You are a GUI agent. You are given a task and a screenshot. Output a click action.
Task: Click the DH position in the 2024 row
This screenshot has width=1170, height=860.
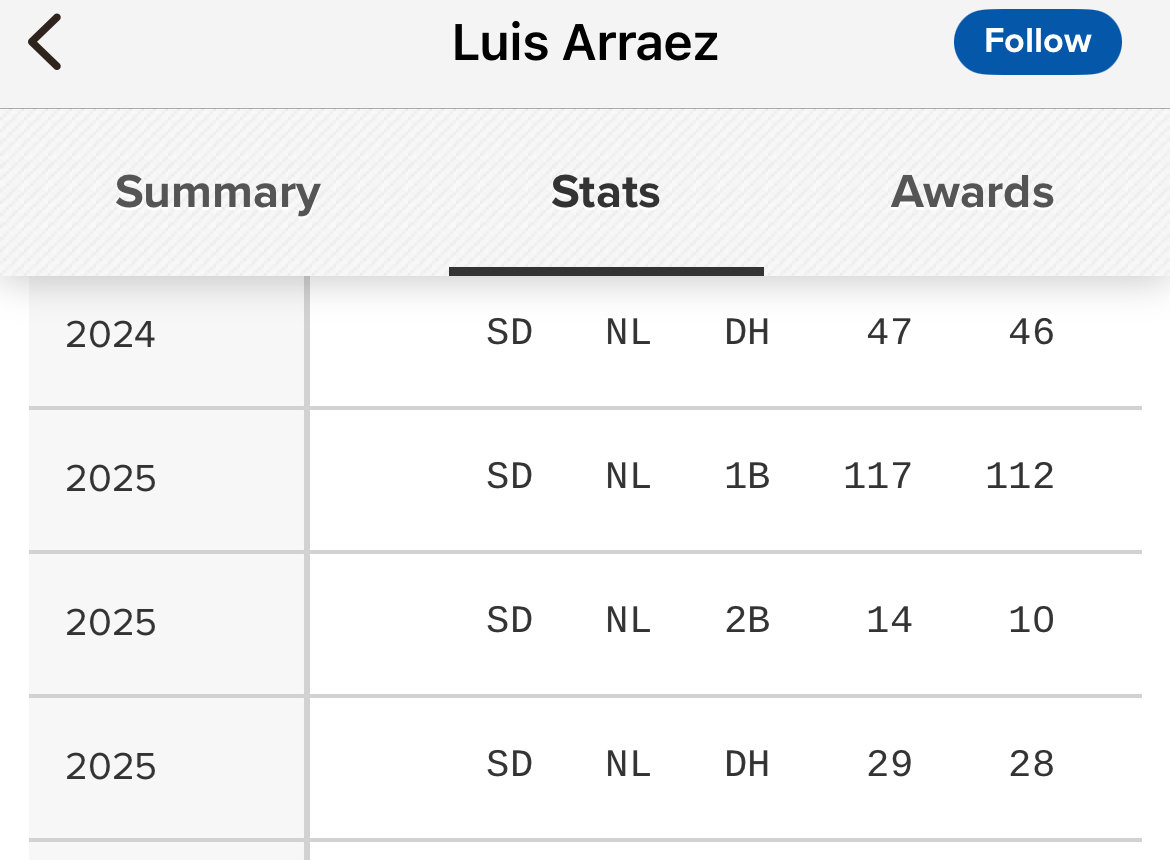747,332
